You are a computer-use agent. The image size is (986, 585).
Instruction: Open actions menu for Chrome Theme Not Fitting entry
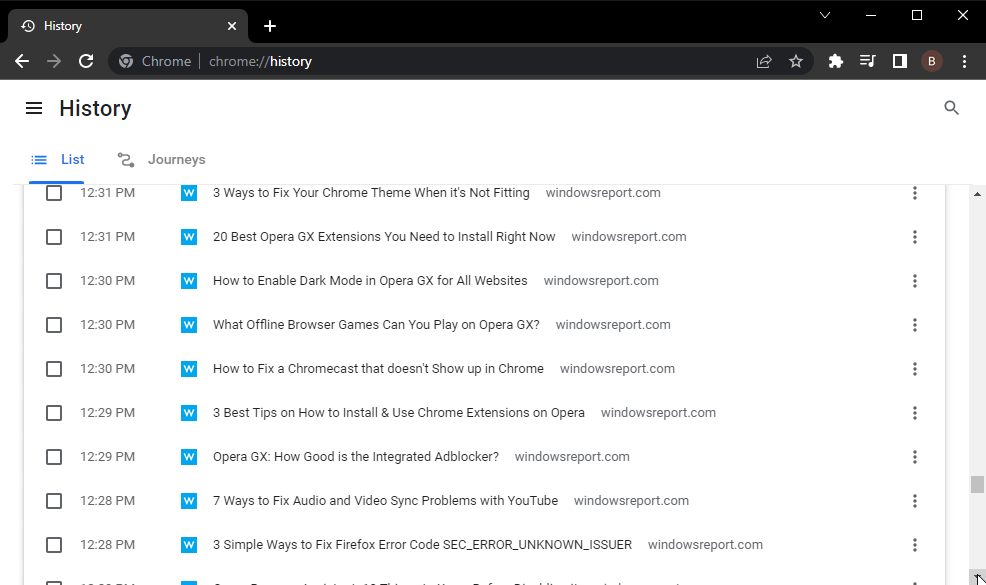(915, 192)
